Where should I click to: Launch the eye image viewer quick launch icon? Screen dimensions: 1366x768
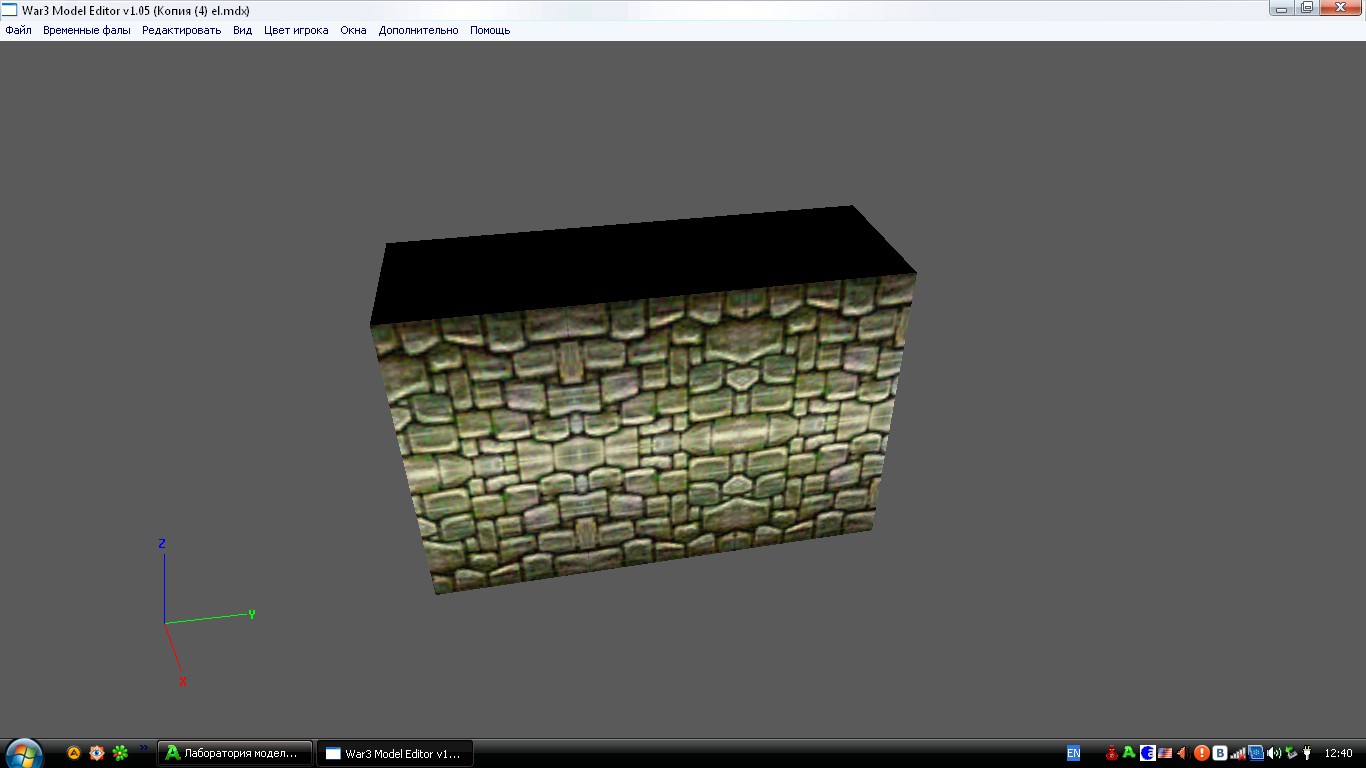[x=97, y=753]
